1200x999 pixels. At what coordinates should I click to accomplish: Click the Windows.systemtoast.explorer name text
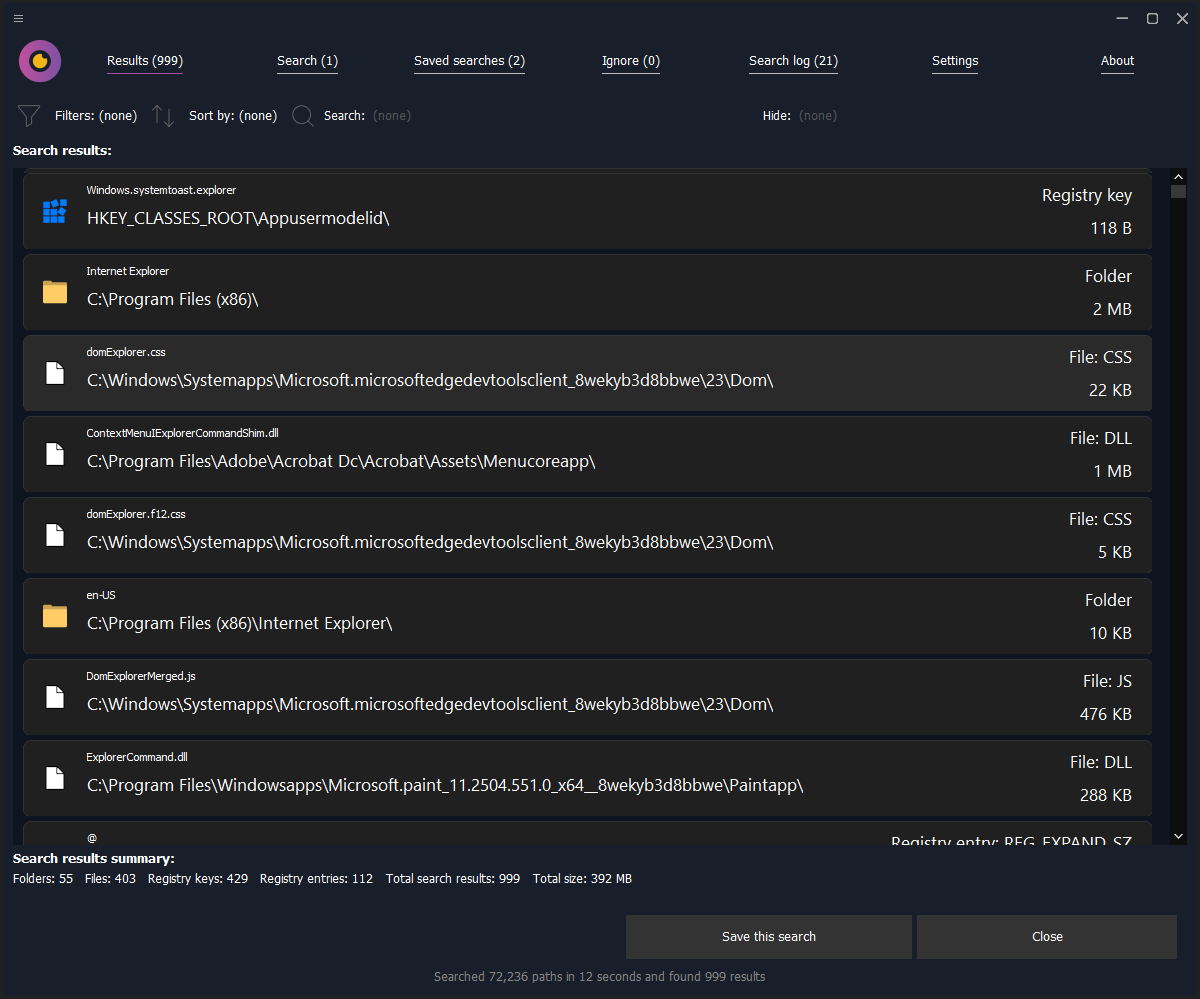point(161,190)
